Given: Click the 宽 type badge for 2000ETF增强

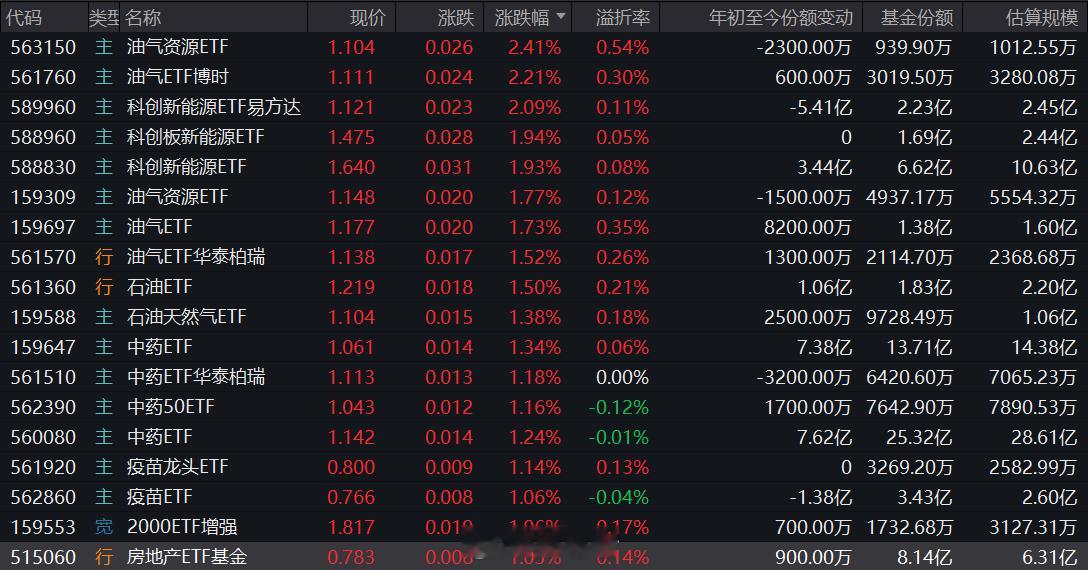Looking at the screenshot, I should tap(104, 527).
